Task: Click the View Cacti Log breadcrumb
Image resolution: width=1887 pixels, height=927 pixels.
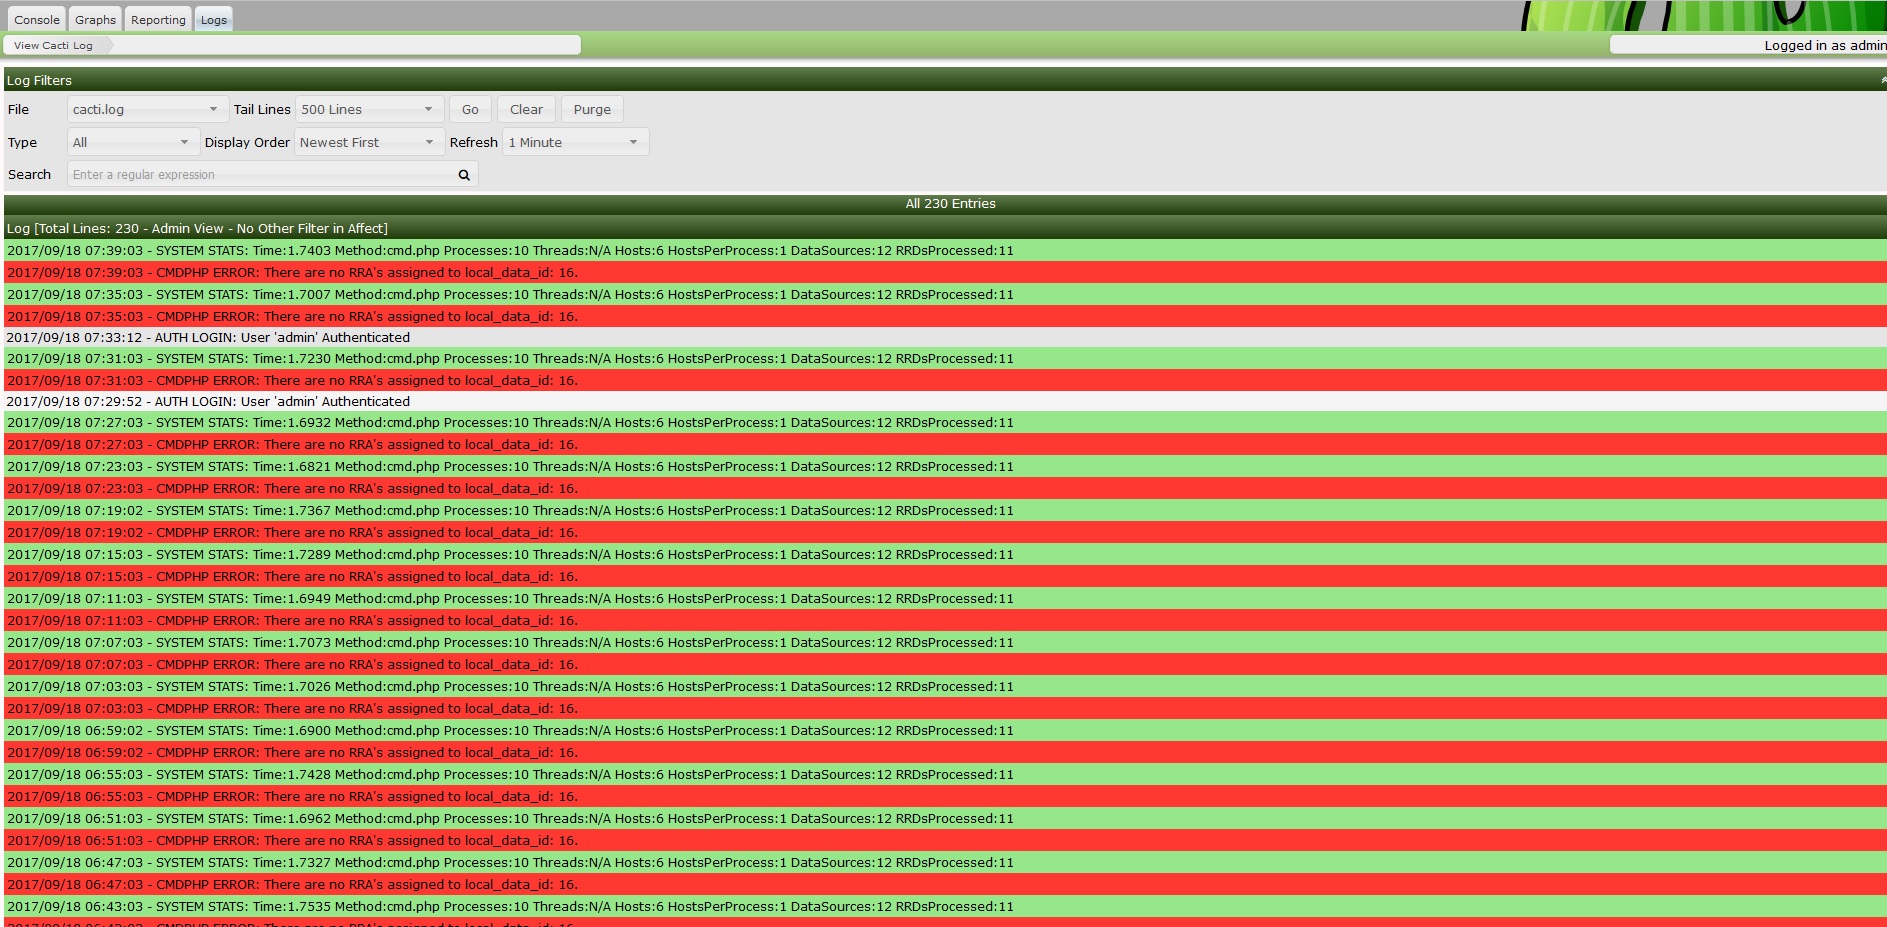Action: [54, 45]
